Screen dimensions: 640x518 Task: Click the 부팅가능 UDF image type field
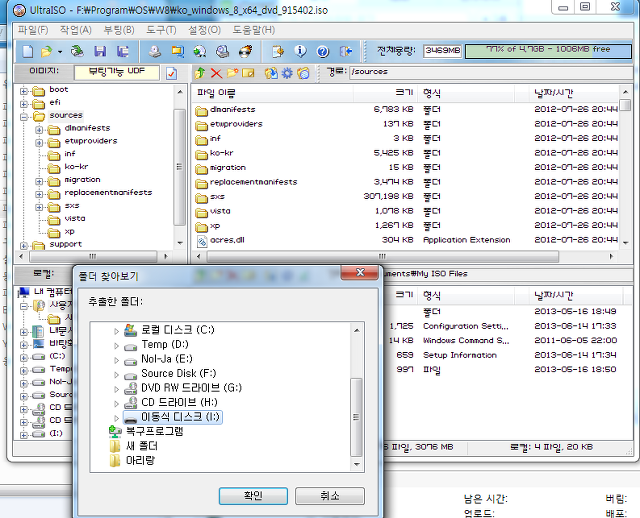[x=117, y=72]
